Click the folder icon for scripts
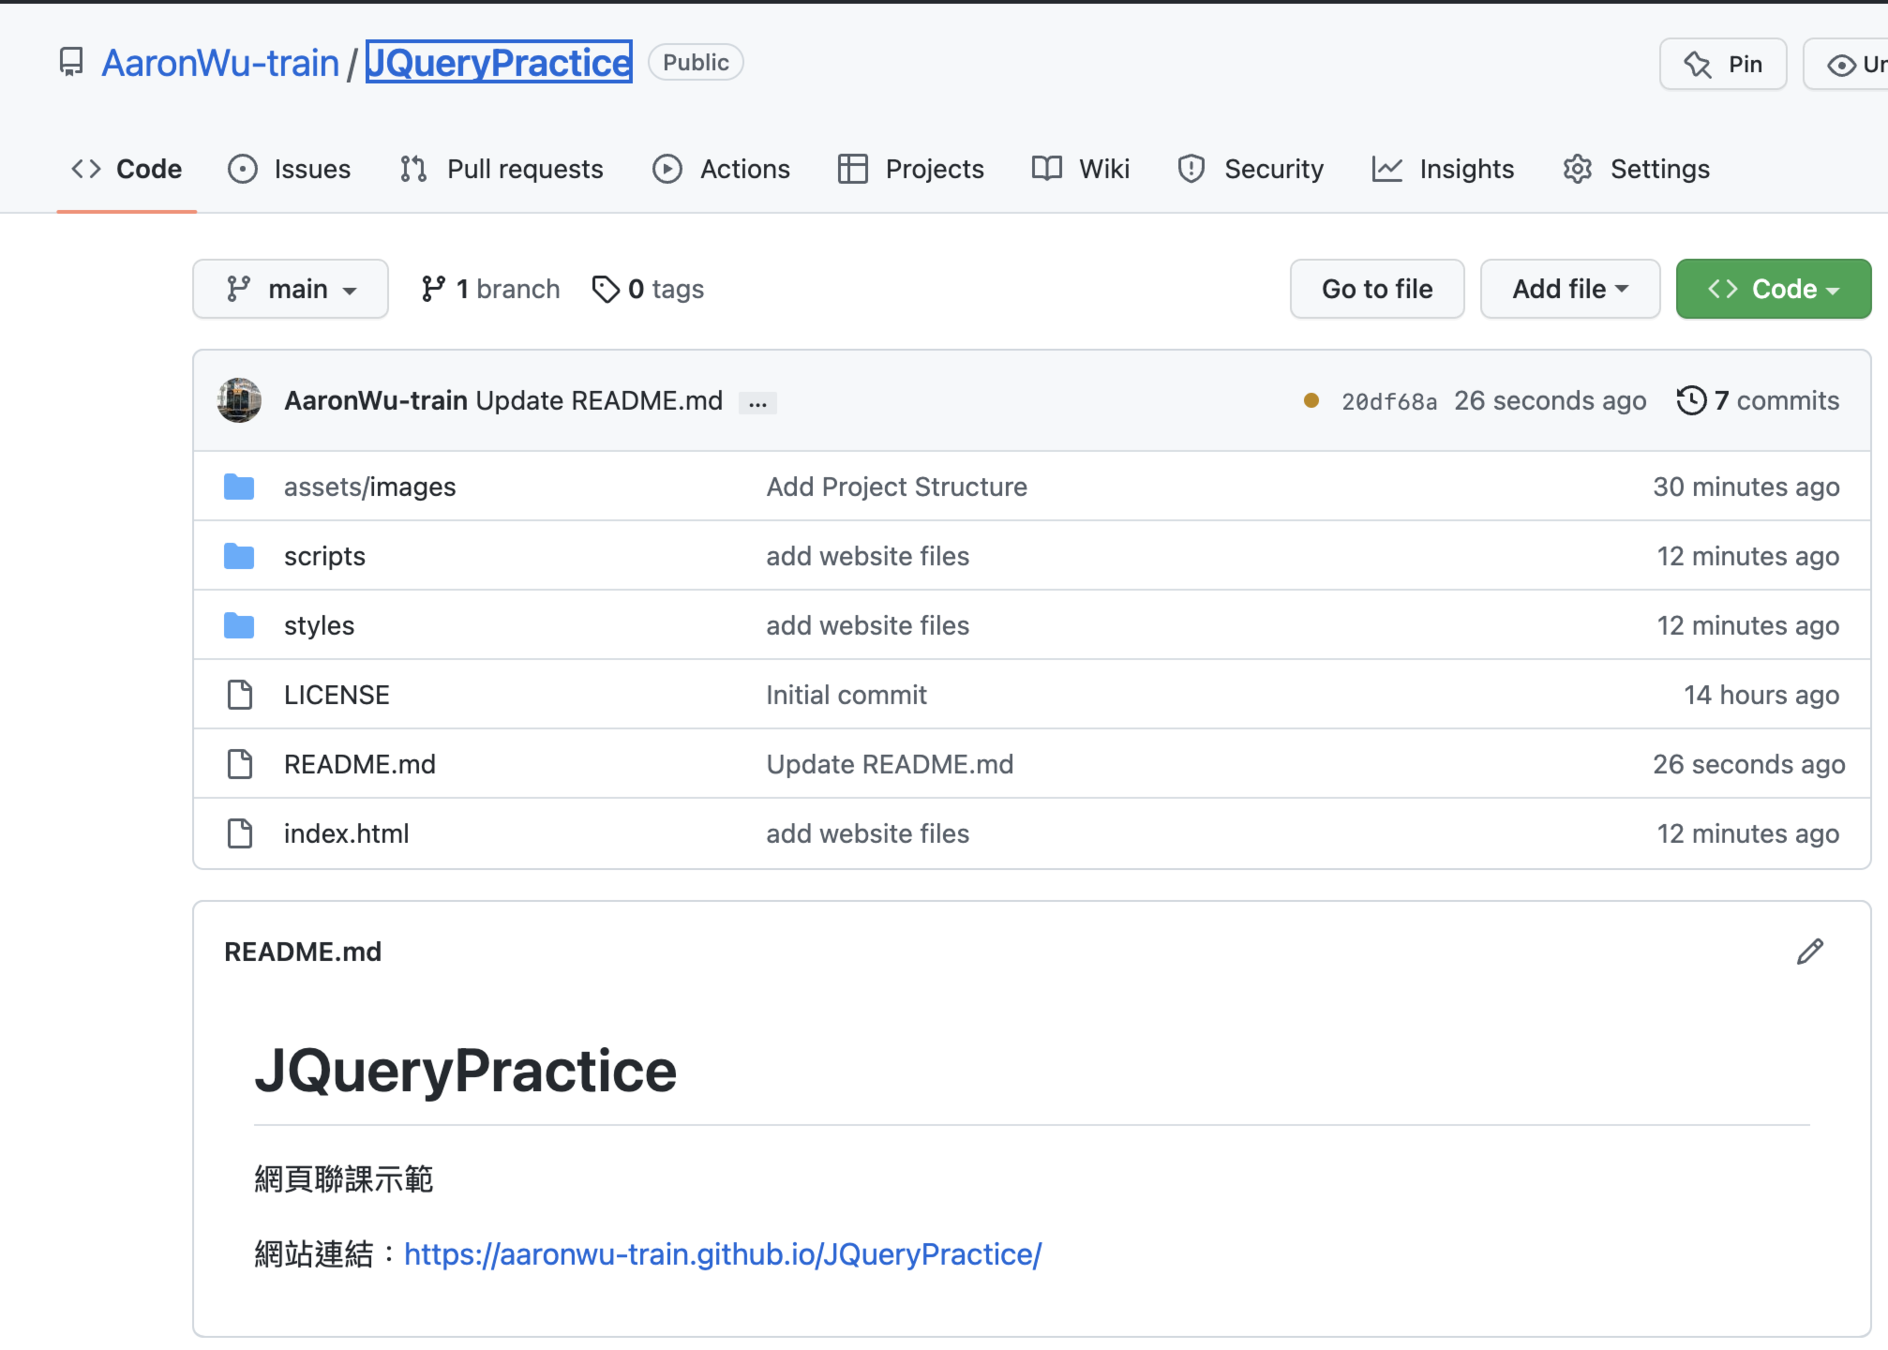Image resolution: width=1888 pixels, height=1350 pixels. [239, 556]
